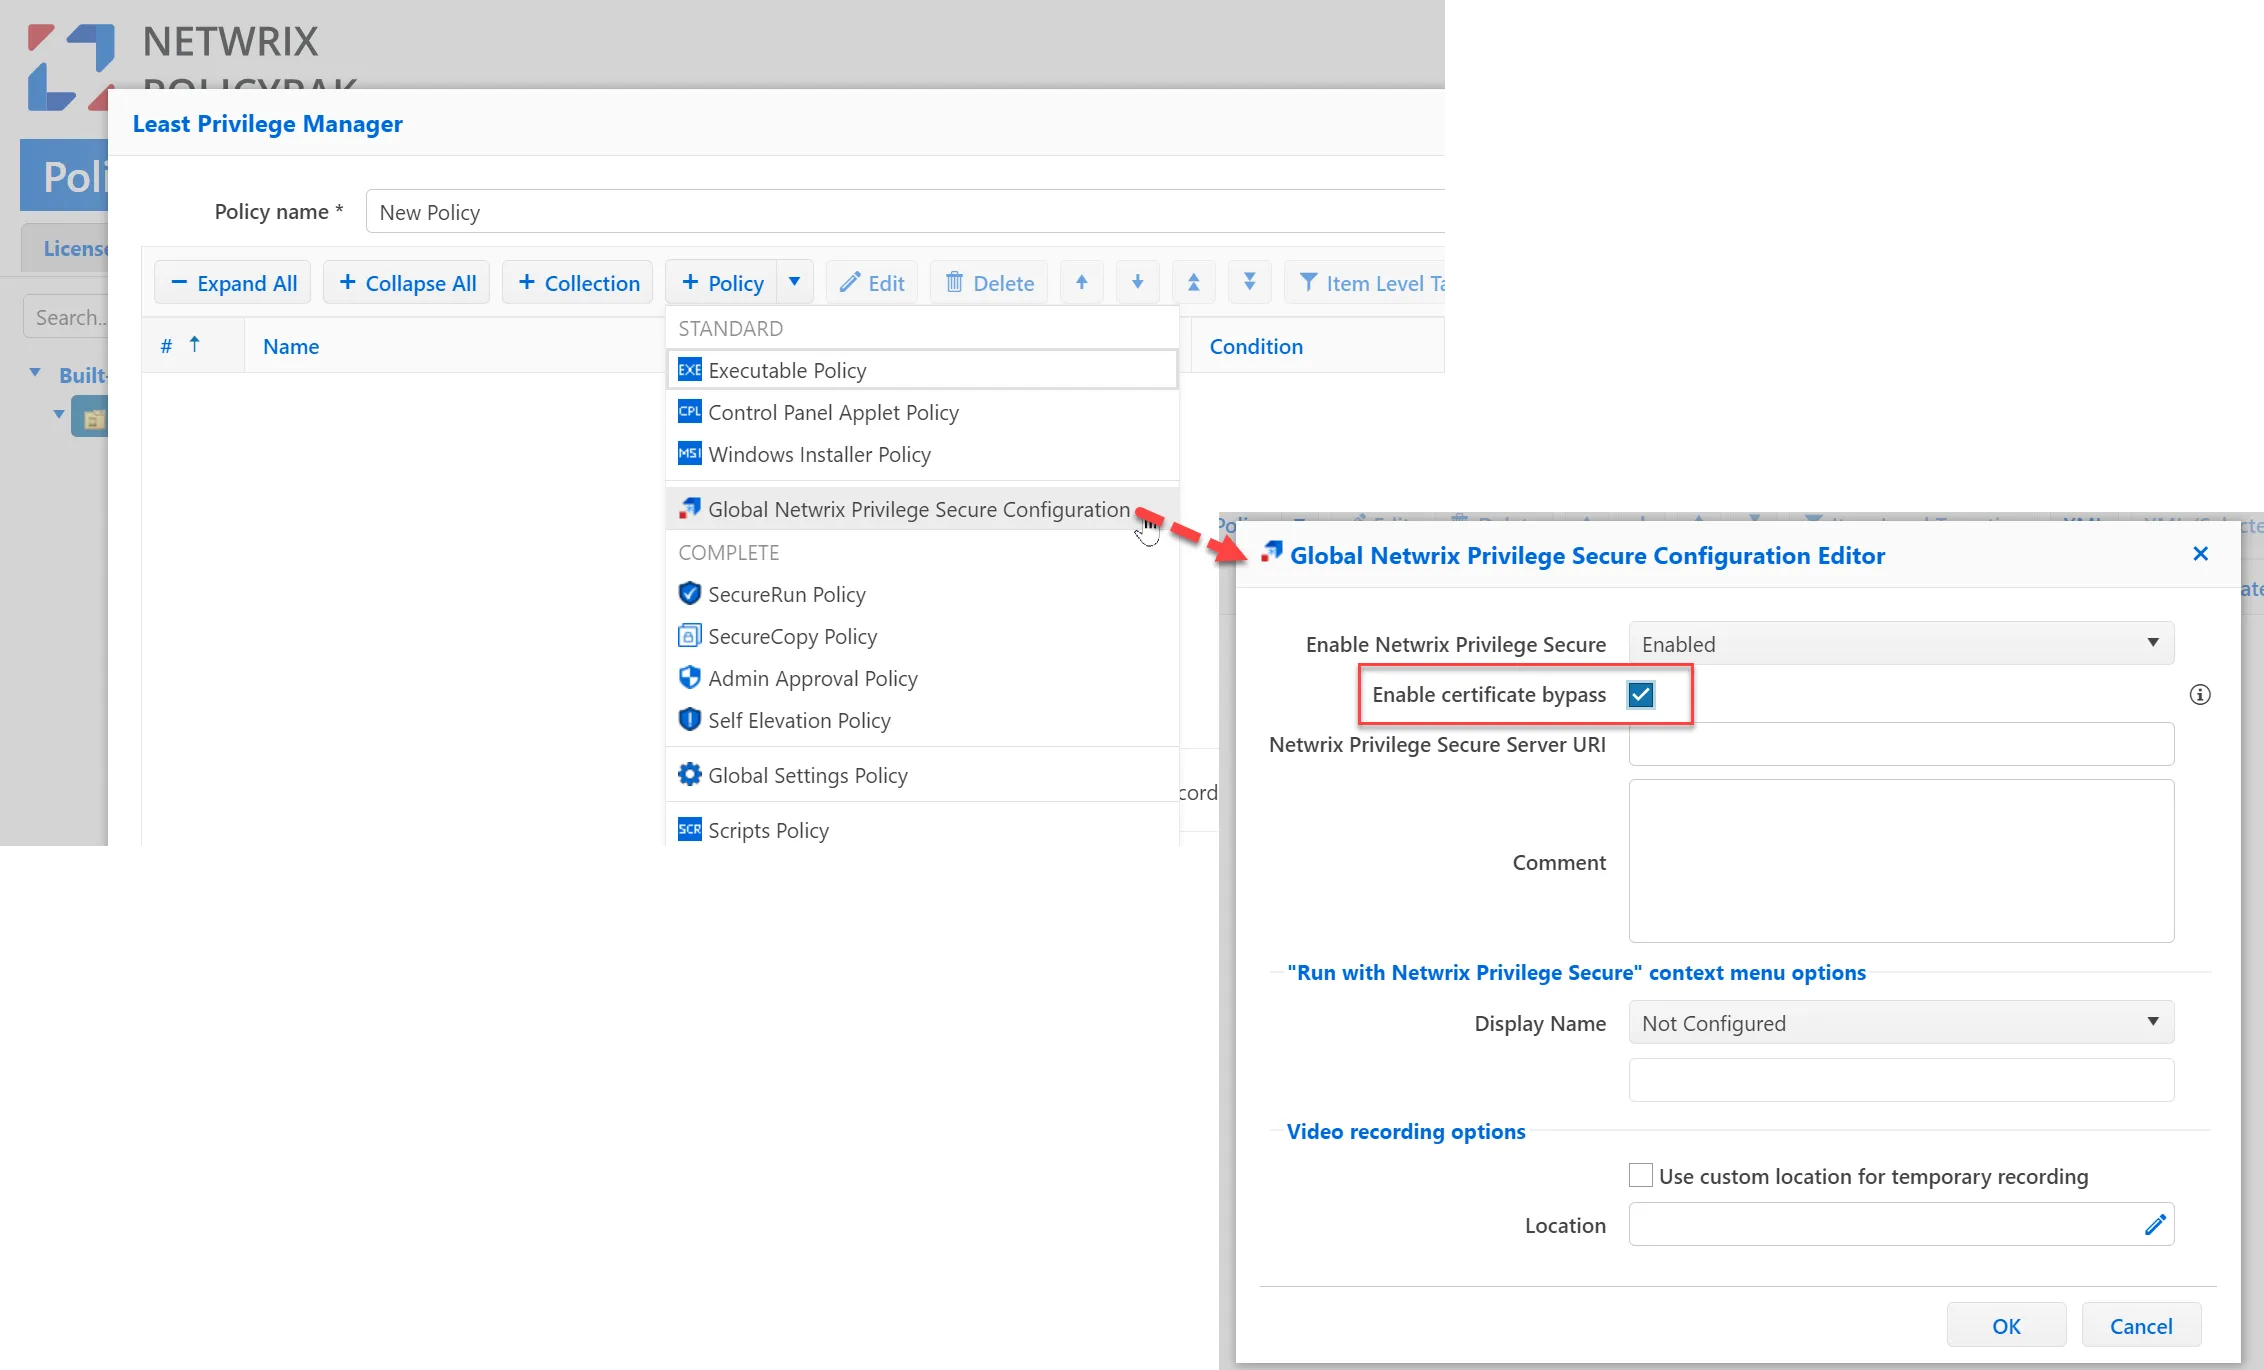2264x1370 pixels.
Task: Open the Policy split-button dropdown arrow
Action: (x=794, y=282)
